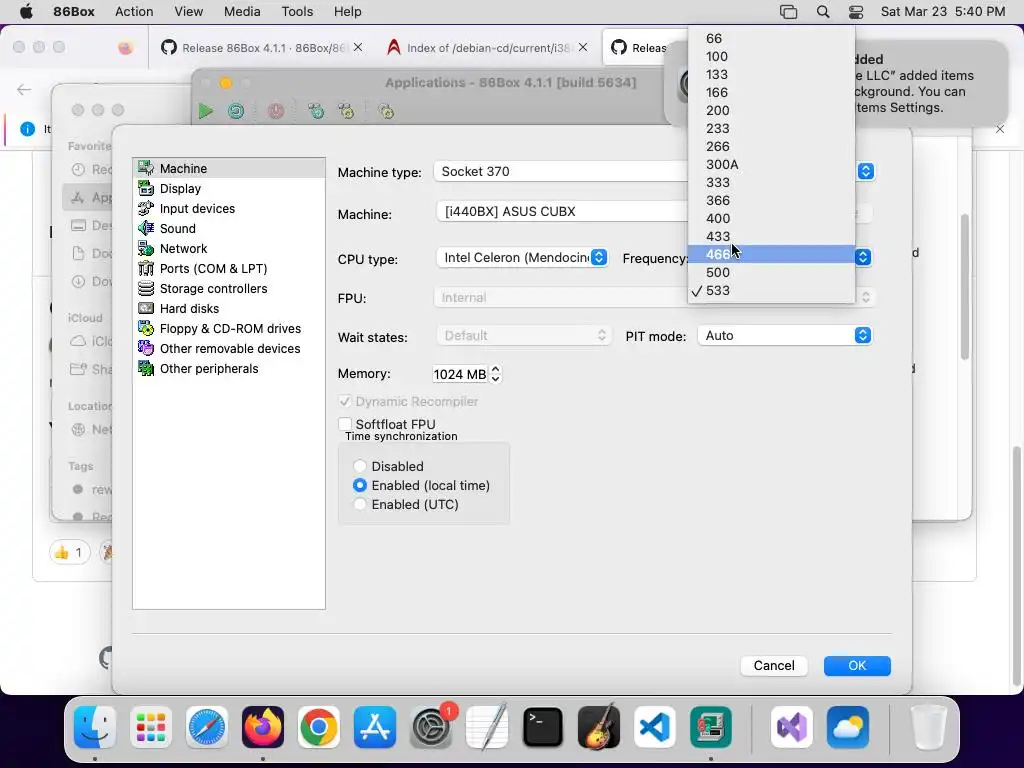Choose 500 frequency option
Viewport: 1024px width, 768px height.
pyautogui.click(x=771, y=272)
